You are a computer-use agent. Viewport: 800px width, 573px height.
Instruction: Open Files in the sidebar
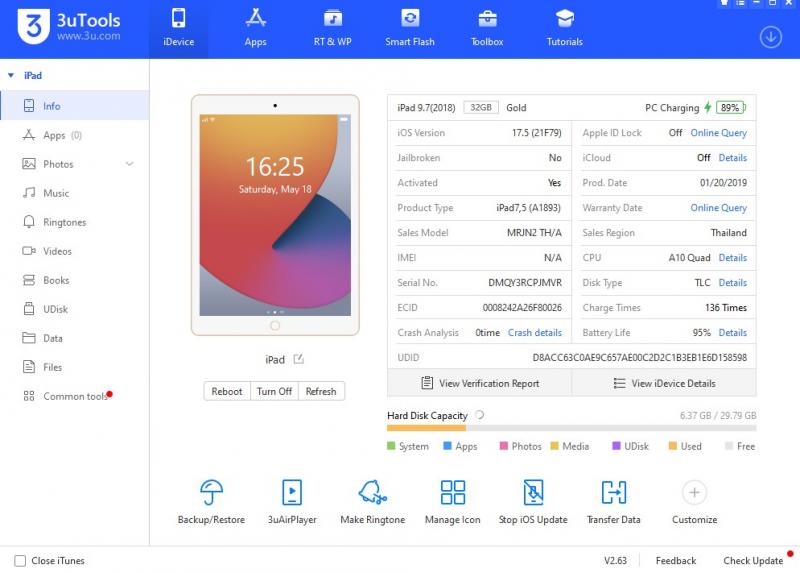pos(75,367)
